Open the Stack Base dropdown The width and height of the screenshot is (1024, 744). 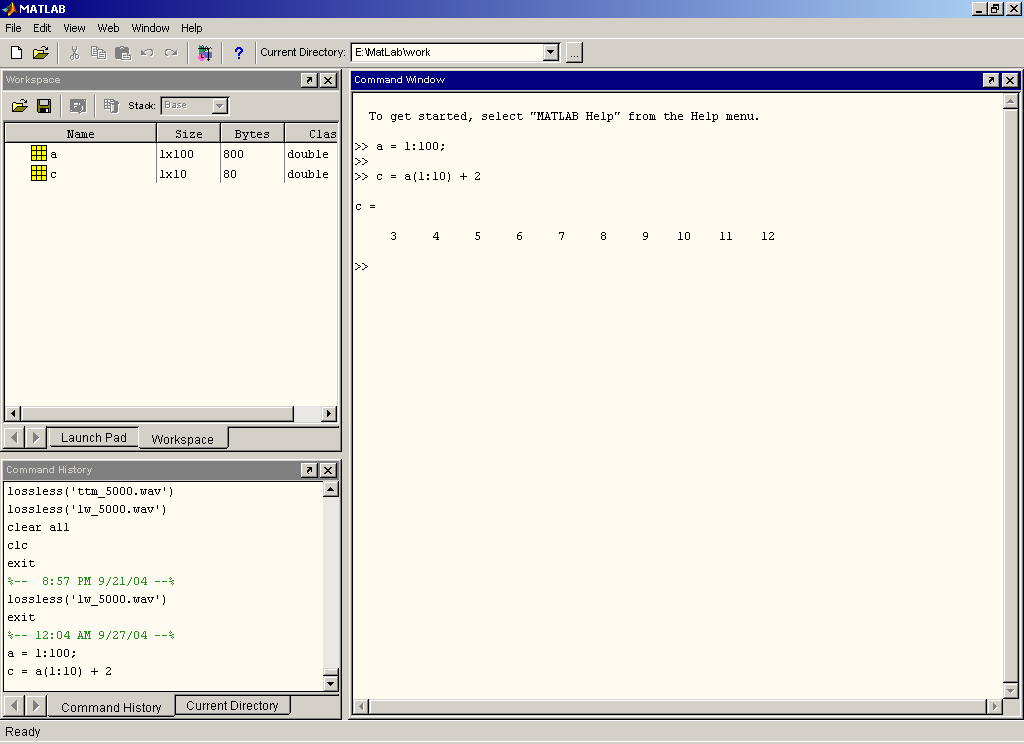pos(220,106)
